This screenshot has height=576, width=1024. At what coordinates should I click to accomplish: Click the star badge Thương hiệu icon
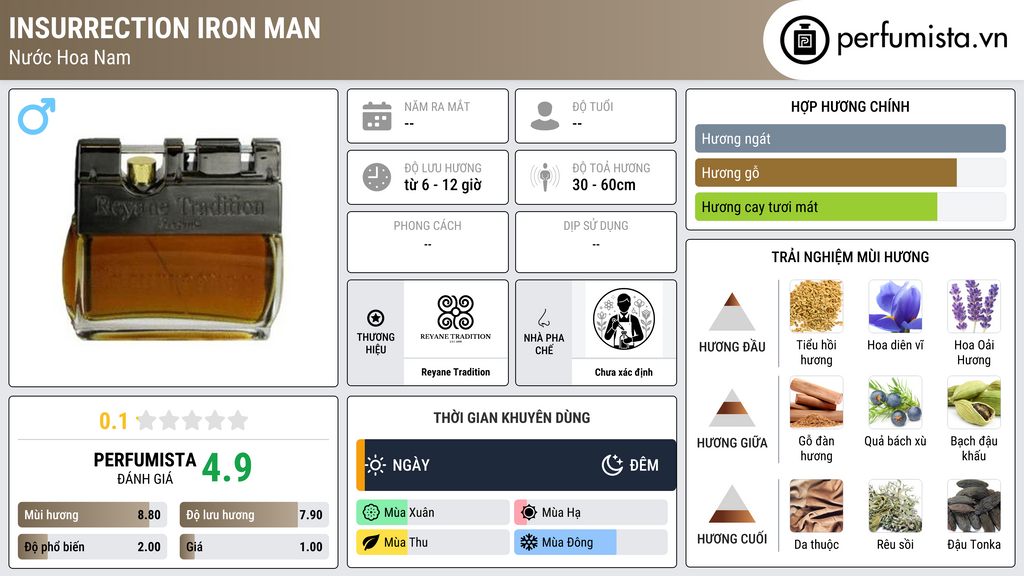pos(376,318)
